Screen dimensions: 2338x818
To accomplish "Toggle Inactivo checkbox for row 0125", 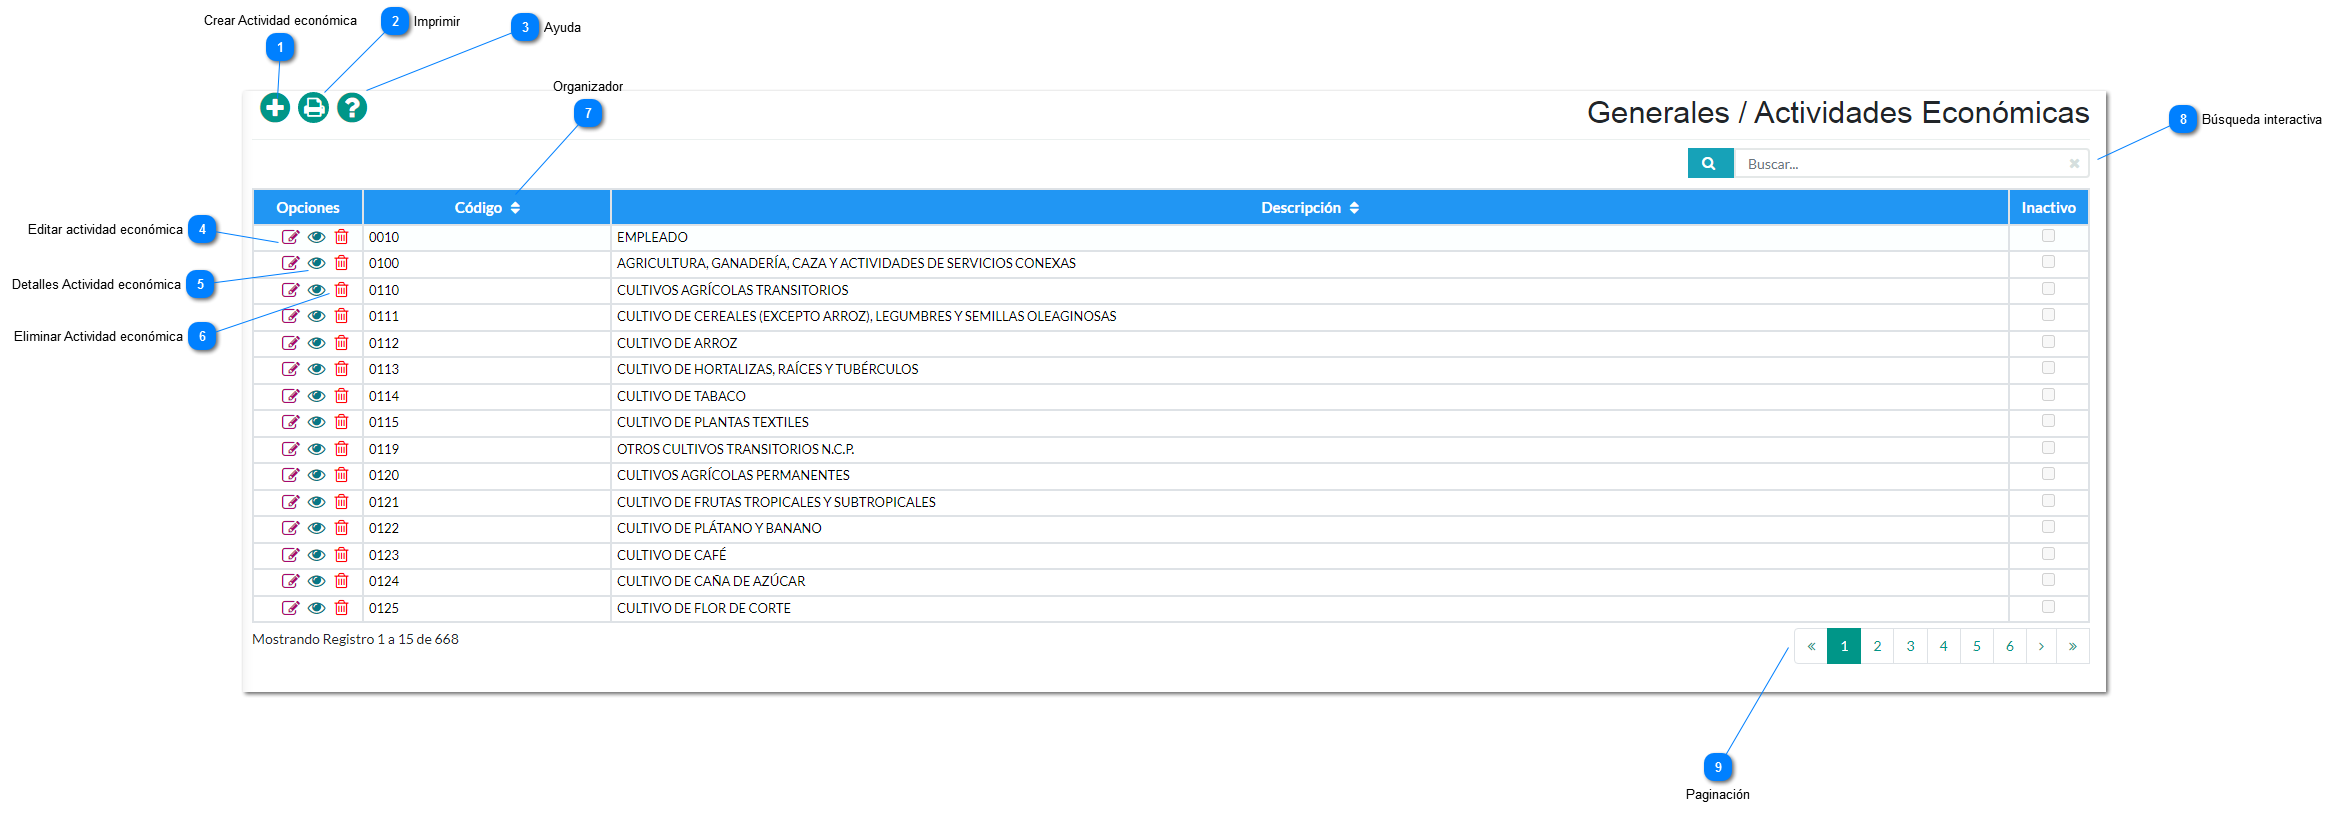I will [2048, 607].
